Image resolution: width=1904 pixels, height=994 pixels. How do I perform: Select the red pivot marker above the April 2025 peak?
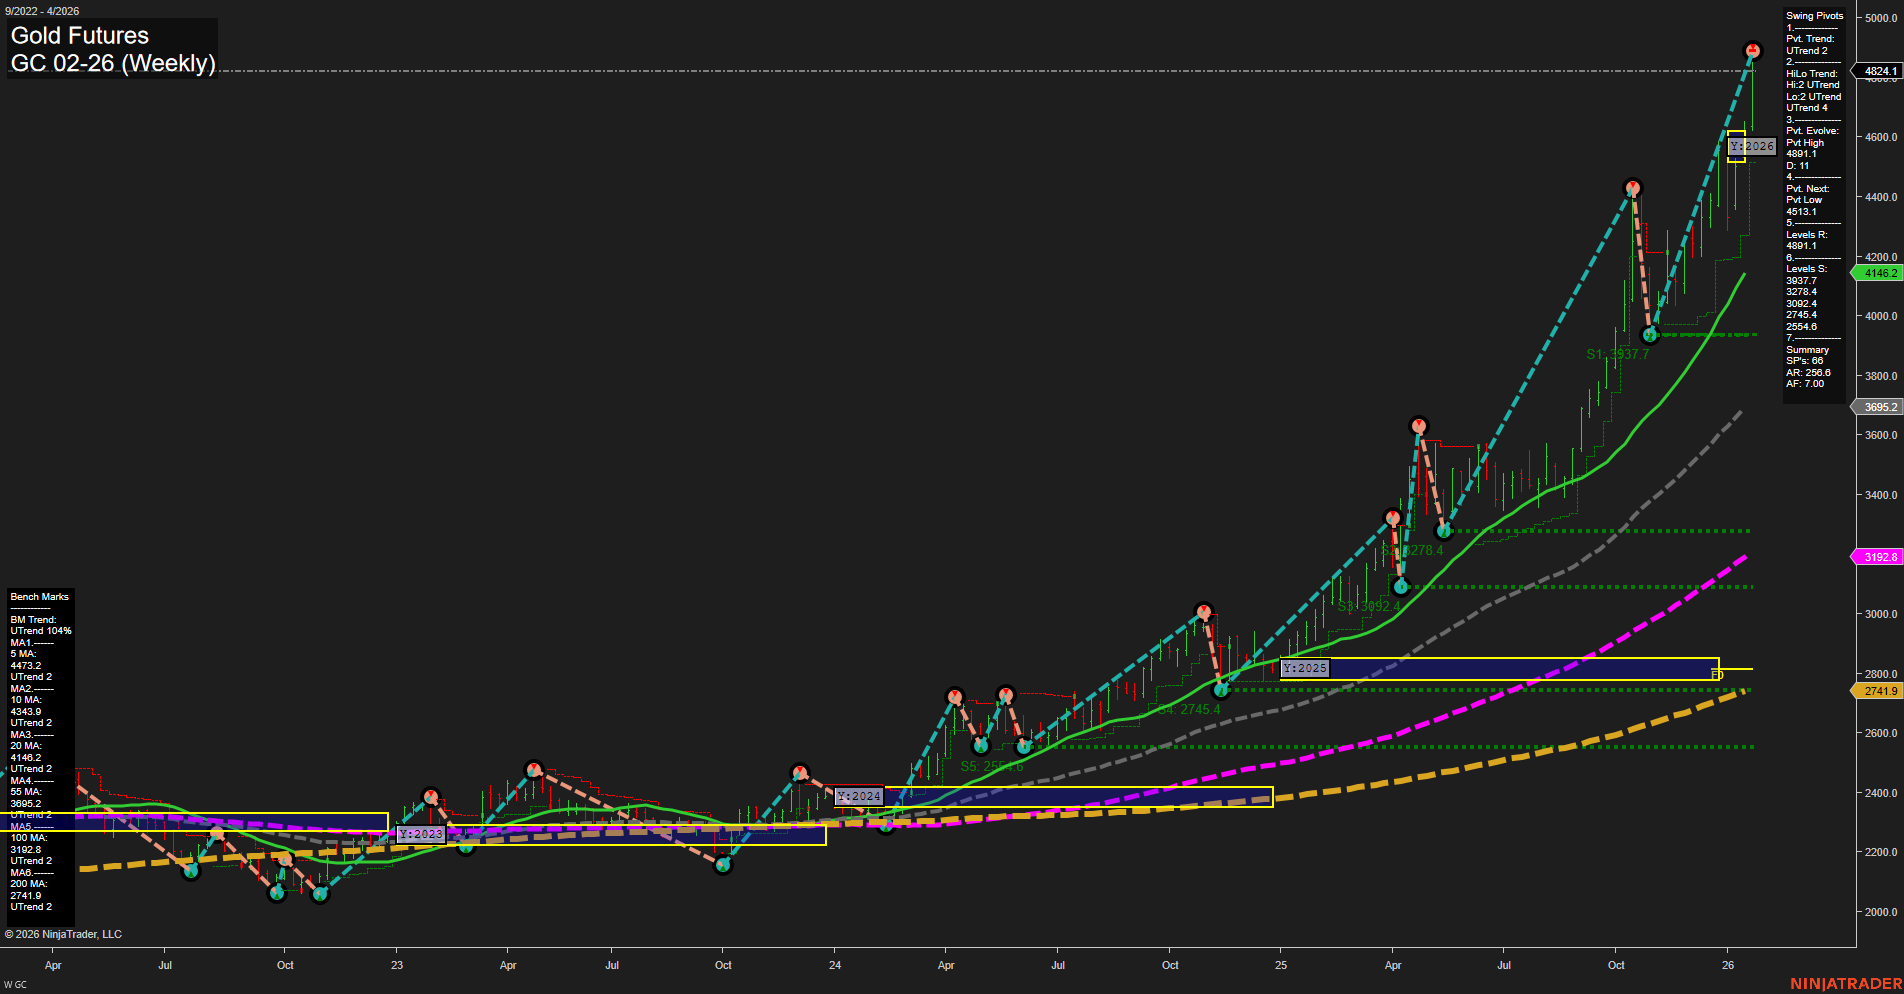pyautogui.click(x=1419, y=425)
